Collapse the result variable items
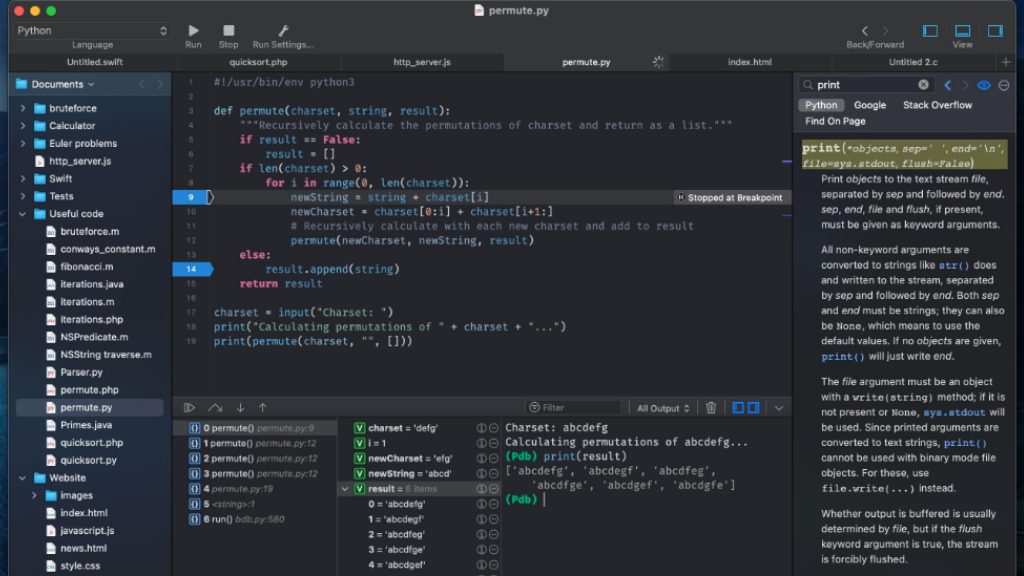The height and width of the screenshot is (576, 1024). pyautogui.click(x=345, y=488)
